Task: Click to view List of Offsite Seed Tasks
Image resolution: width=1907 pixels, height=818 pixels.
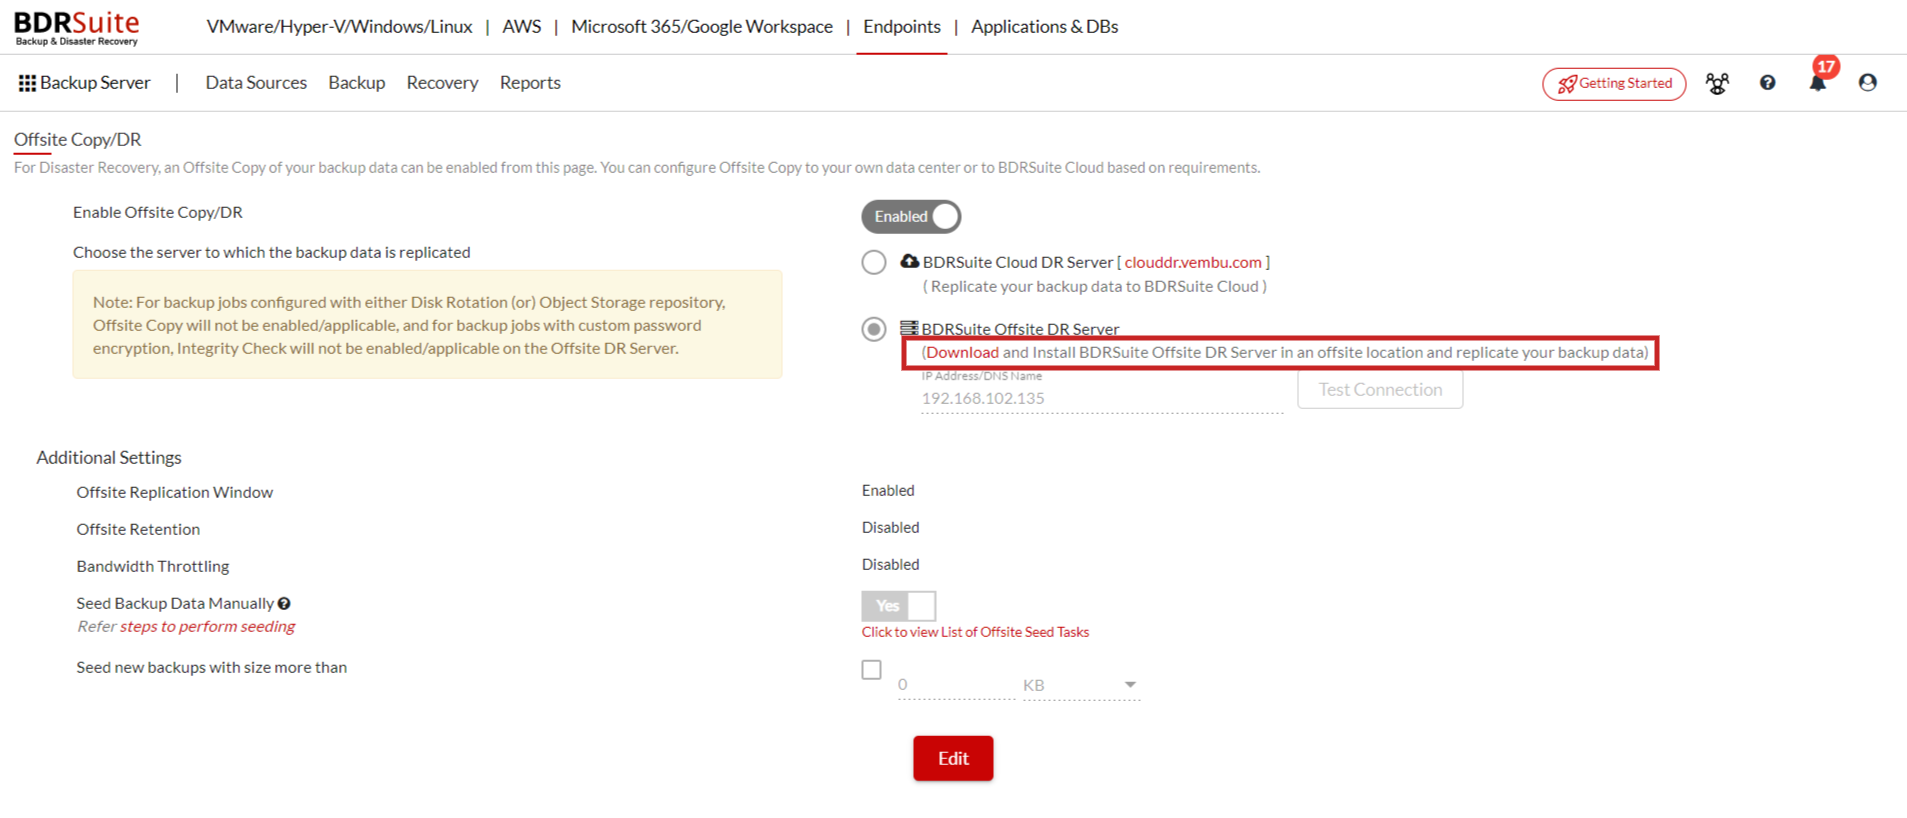Action: [x=975, y=632]
